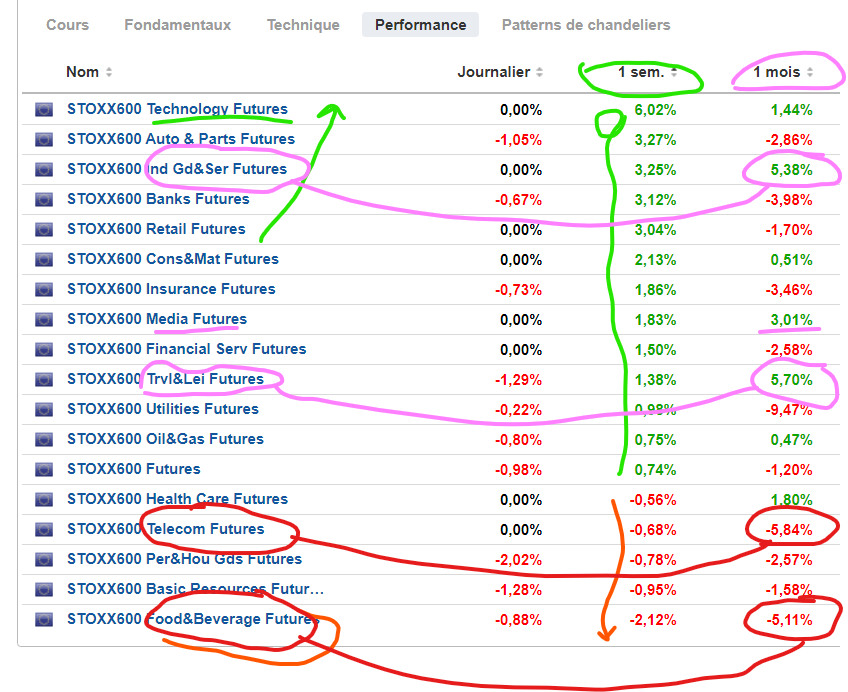The height and width of the screenshot is (692, 848).
Task: Click EU flag icon beside plain STOXX600 Futures
Action: click(x=44, y=470)
